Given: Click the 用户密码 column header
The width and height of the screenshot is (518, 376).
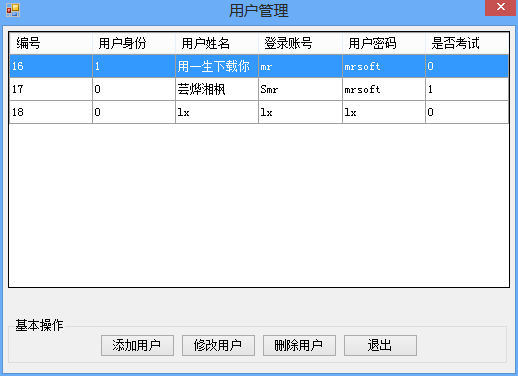Looking at the screenshot, I should pyautogui.click(x=384, y=43).
